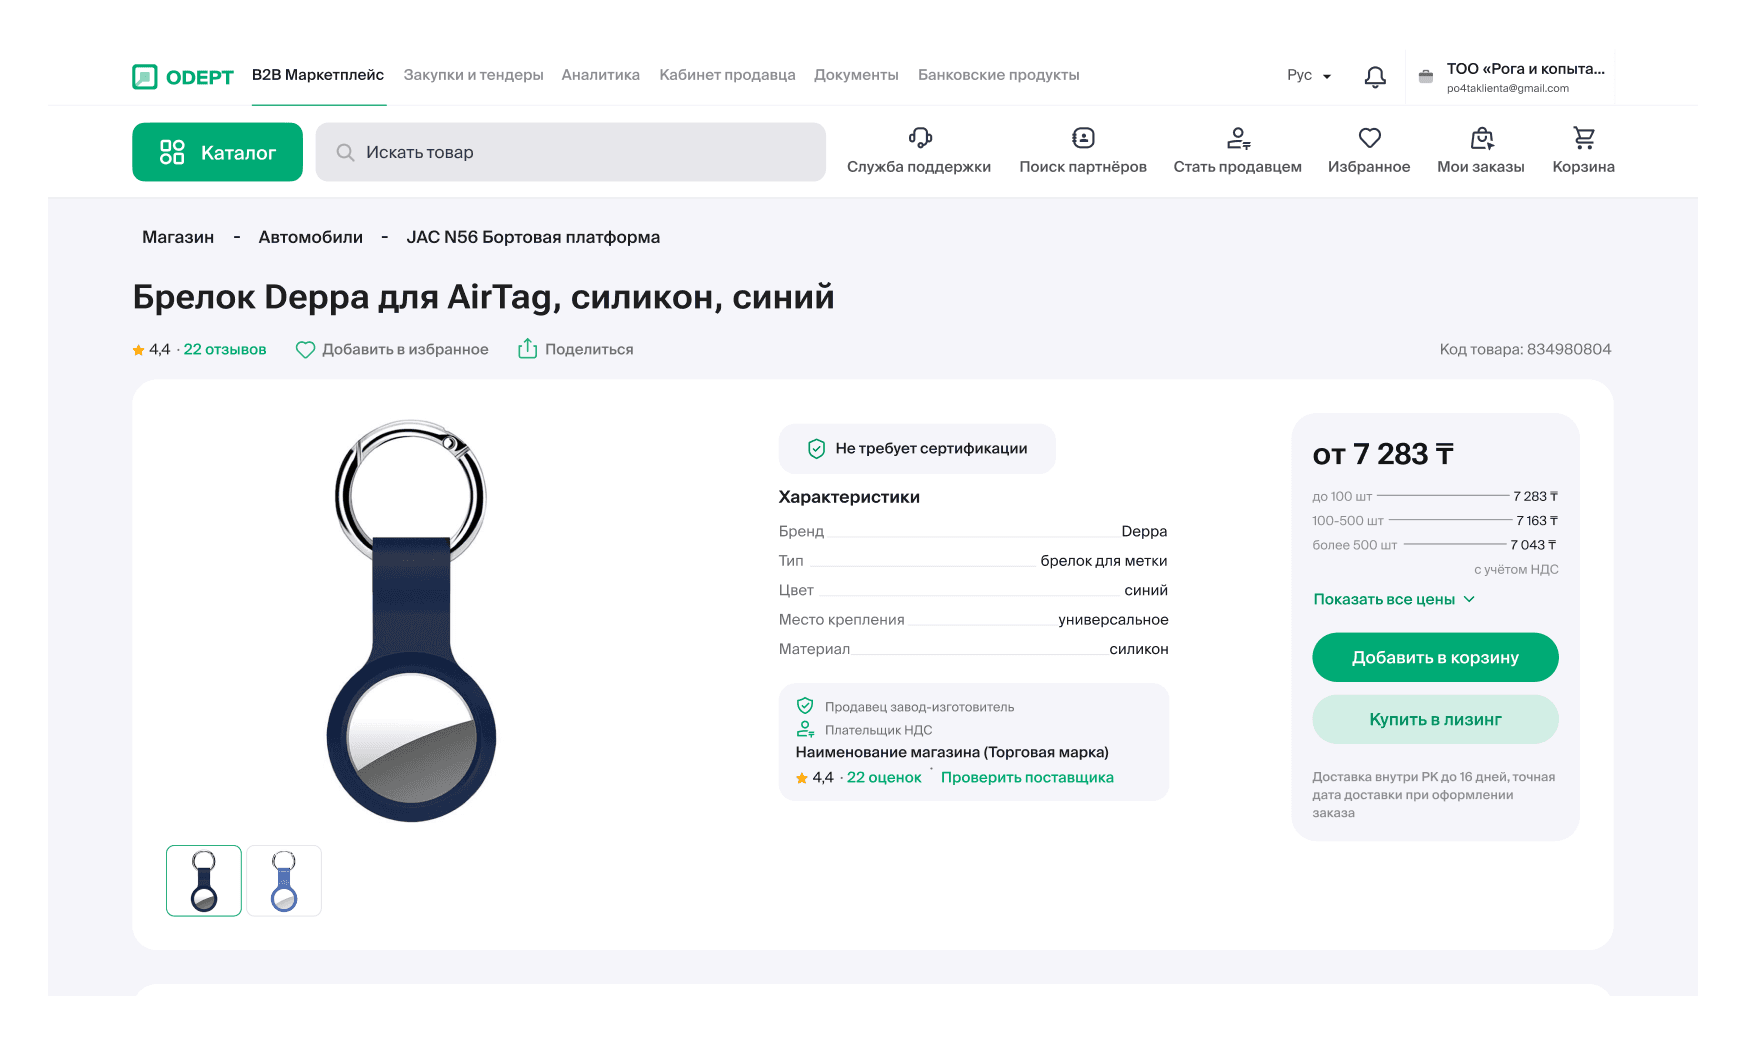Screen dimensions: 1746x1044
Task: Open the Каталог button
Action: click(x=217, y=152)
